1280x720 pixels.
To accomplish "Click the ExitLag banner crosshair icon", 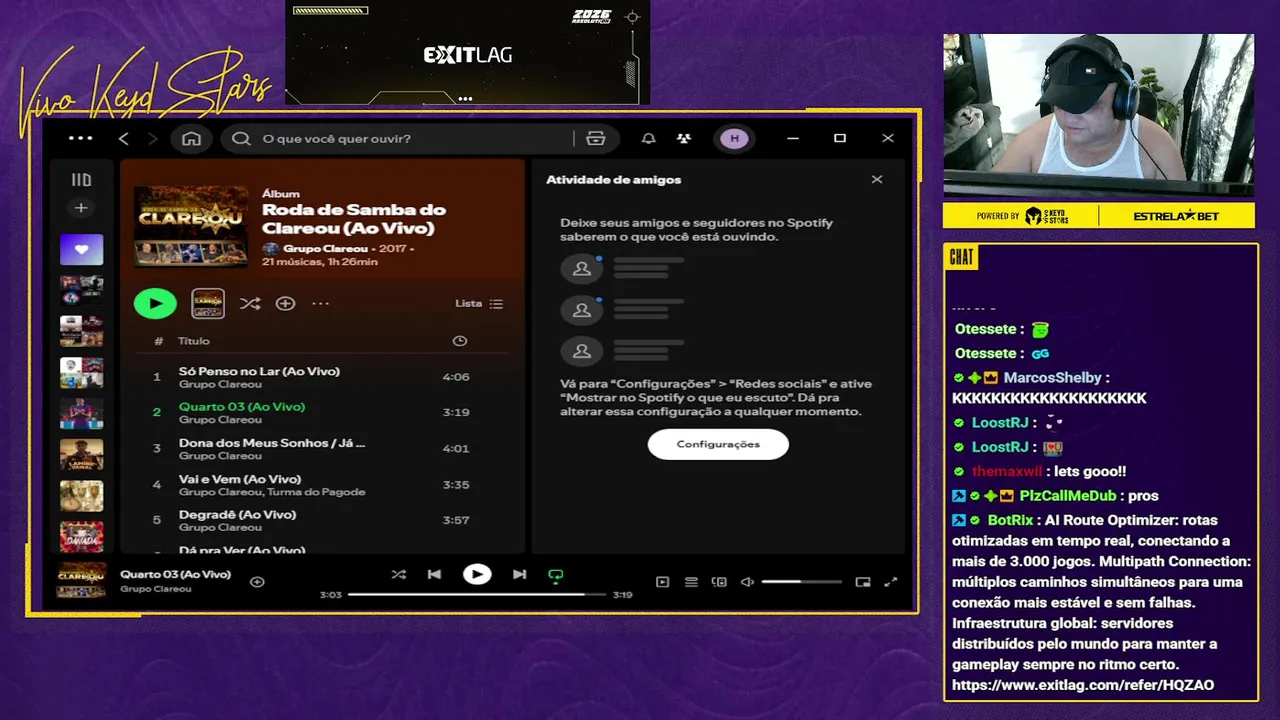I will (x=632, y=17).
